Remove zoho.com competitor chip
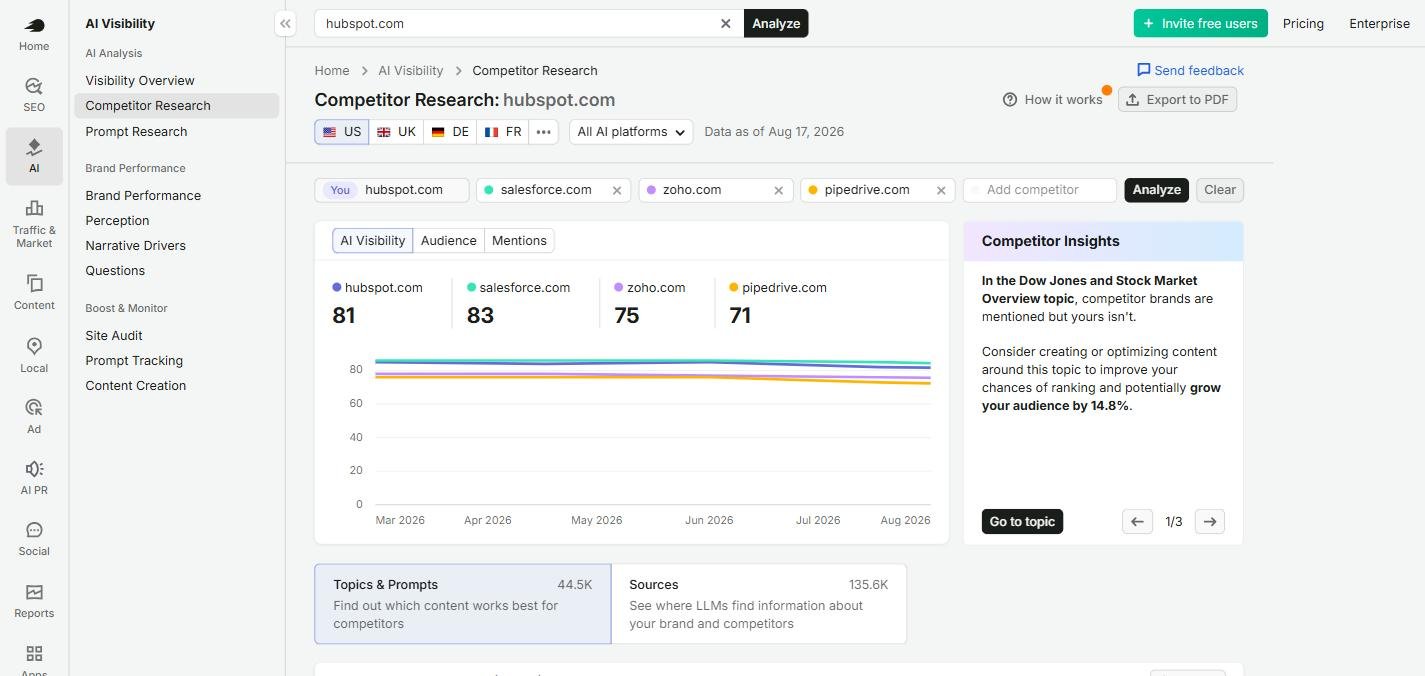Screen dimensions: 1425x676 point(779,190)
